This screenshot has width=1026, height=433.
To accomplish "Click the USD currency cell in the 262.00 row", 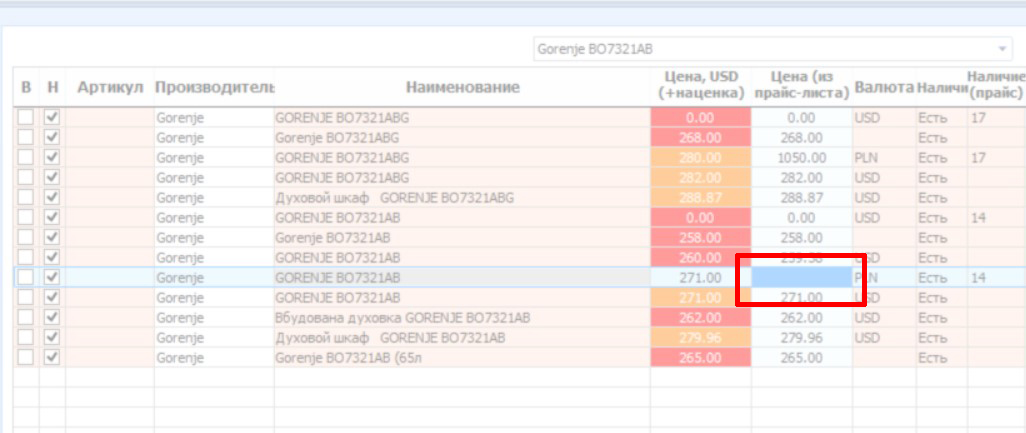I will coord(883,318).
